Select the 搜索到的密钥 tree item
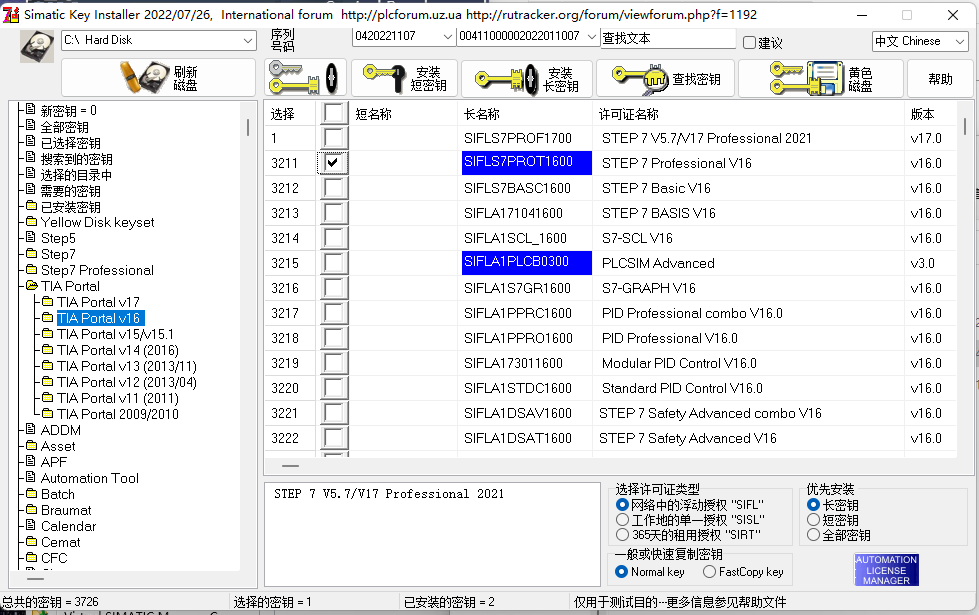979x615 pixels. [77, 159]
